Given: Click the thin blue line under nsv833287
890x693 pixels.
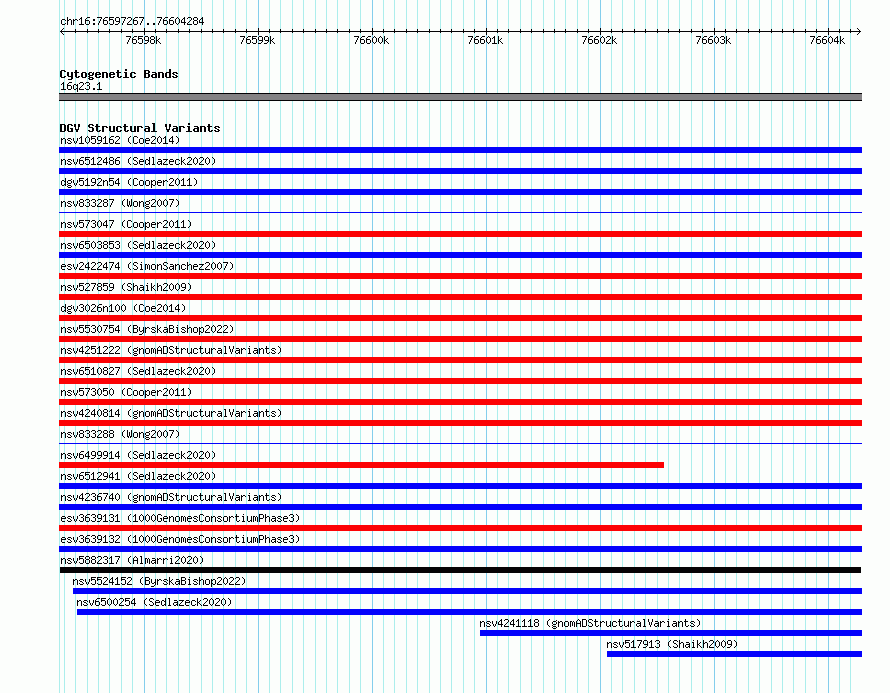Looking at the screenshot, I should coord(460,213).
